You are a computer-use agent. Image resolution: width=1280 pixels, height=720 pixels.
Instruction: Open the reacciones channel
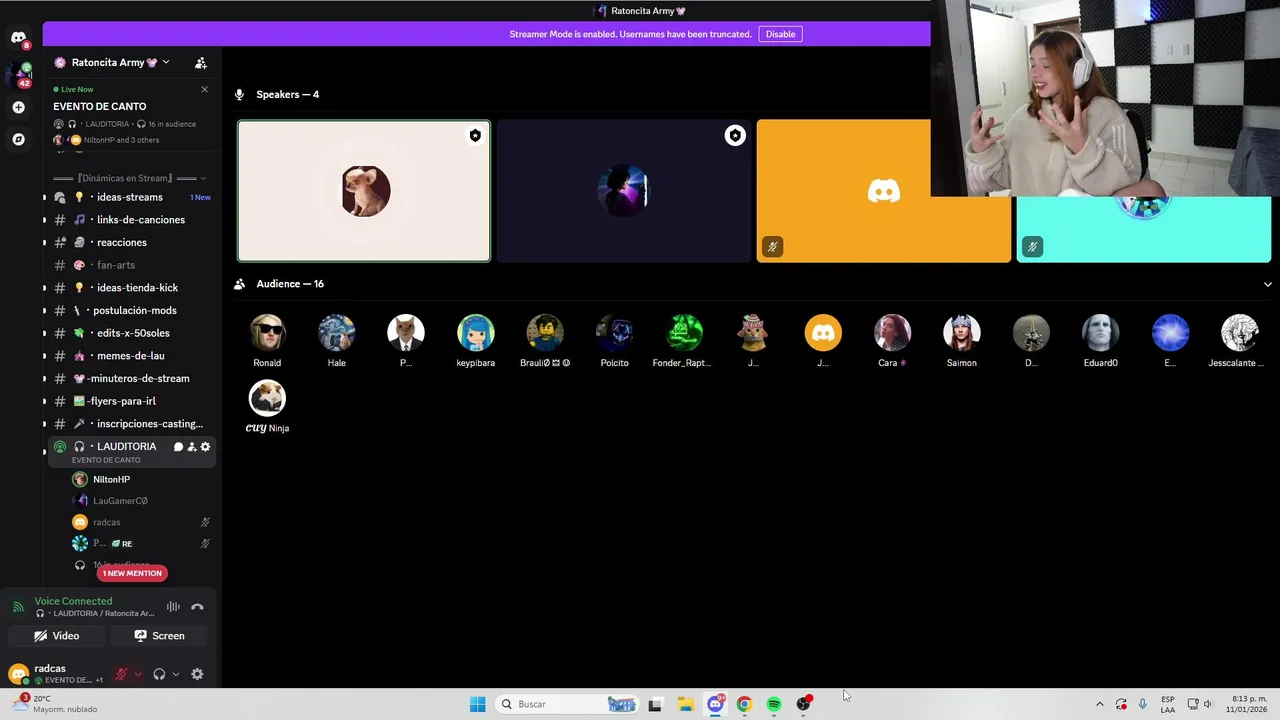pyautogui.click(x=131, y=242)
